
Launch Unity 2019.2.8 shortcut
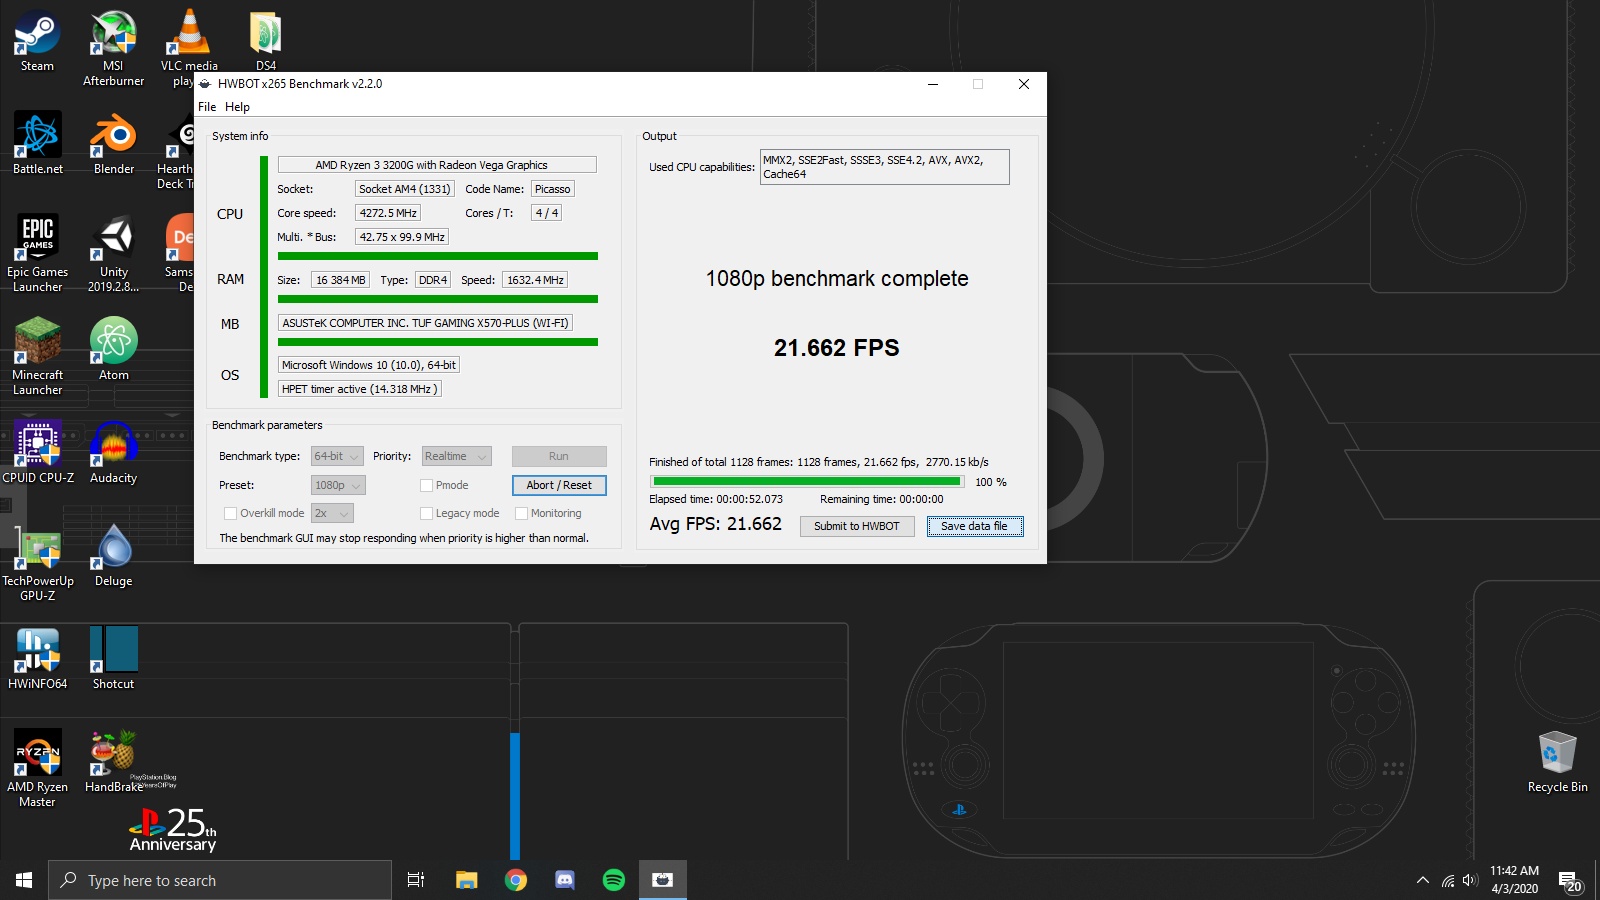pyautogui.click(x=113, y=254)
